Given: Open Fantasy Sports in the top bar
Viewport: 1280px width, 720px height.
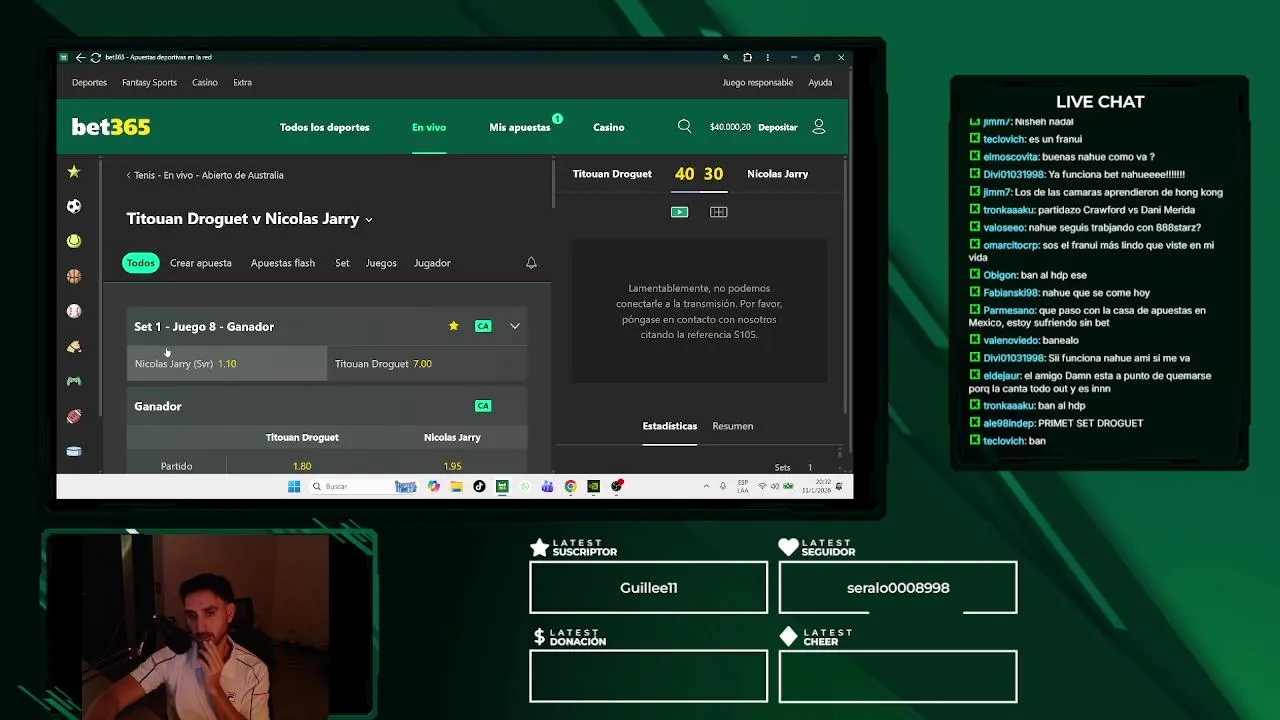Looking at the screenshot, I should (150, 83).
